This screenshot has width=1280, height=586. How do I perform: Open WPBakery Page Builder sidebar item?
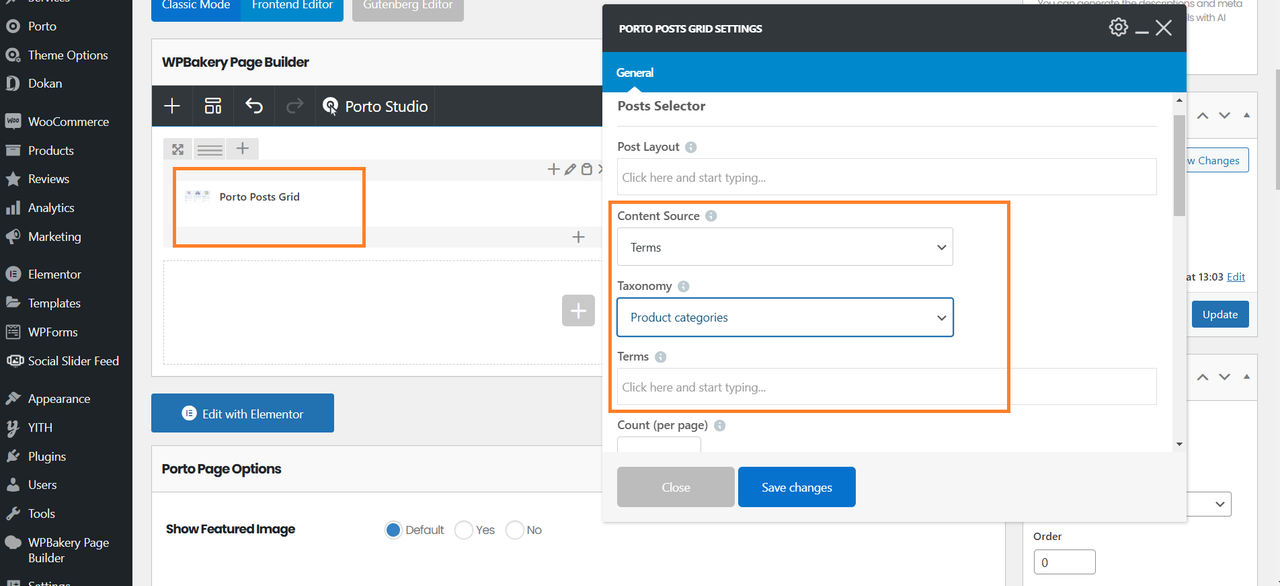[x=66, y=550]
